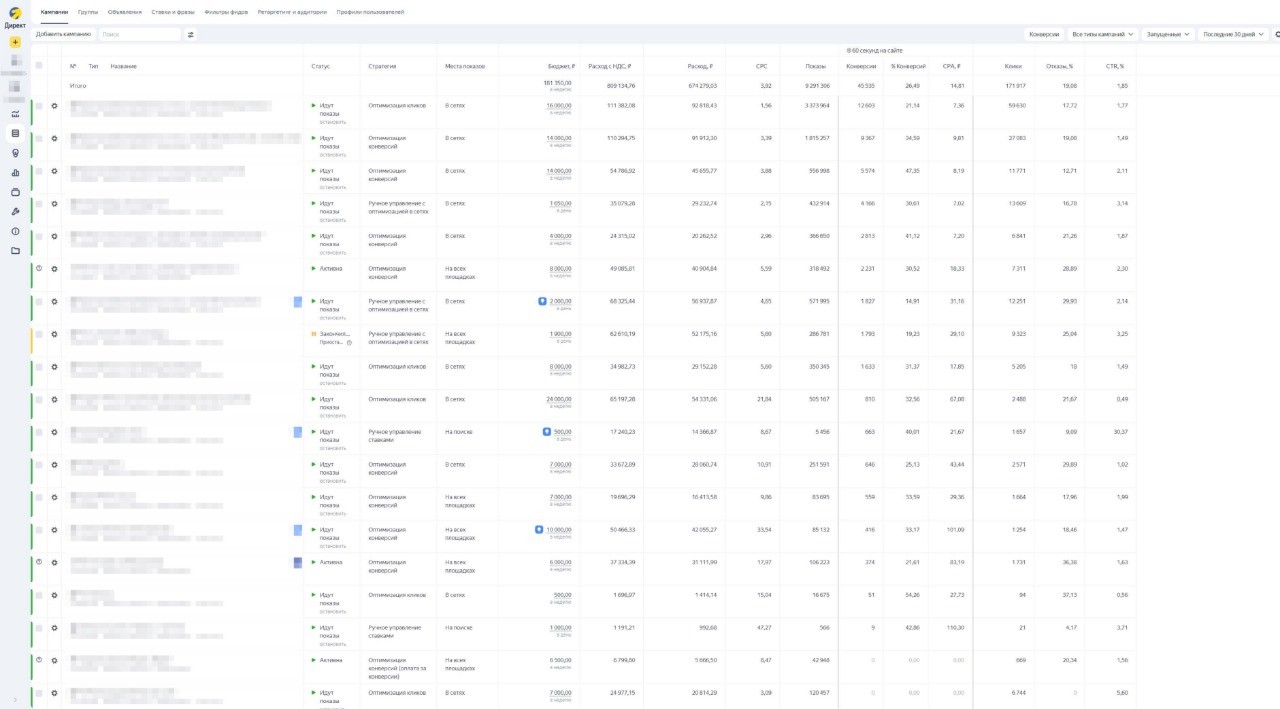Image resolution: width=1280 pixels, height=709 pixels.
Task: Sort by the CTR, % column header
Action: 1114,66
